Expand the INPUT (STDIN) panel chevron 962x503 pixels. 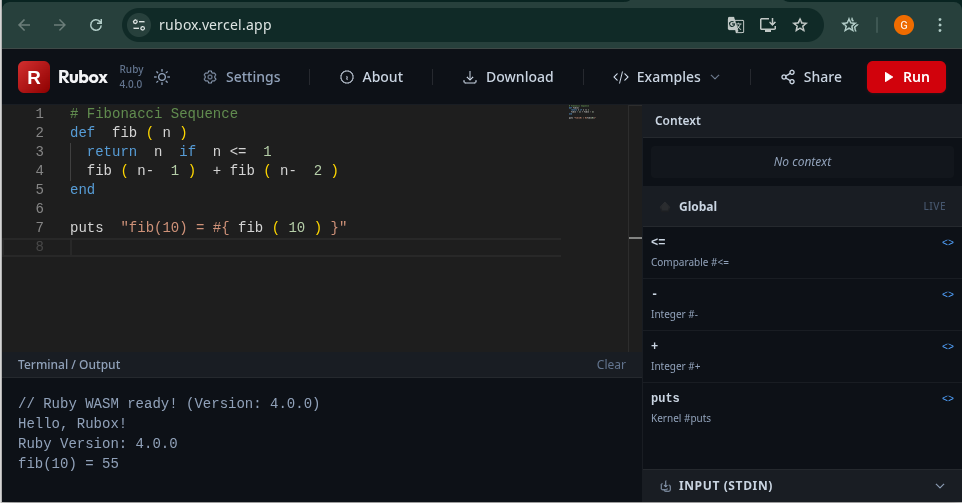(939, 486)
